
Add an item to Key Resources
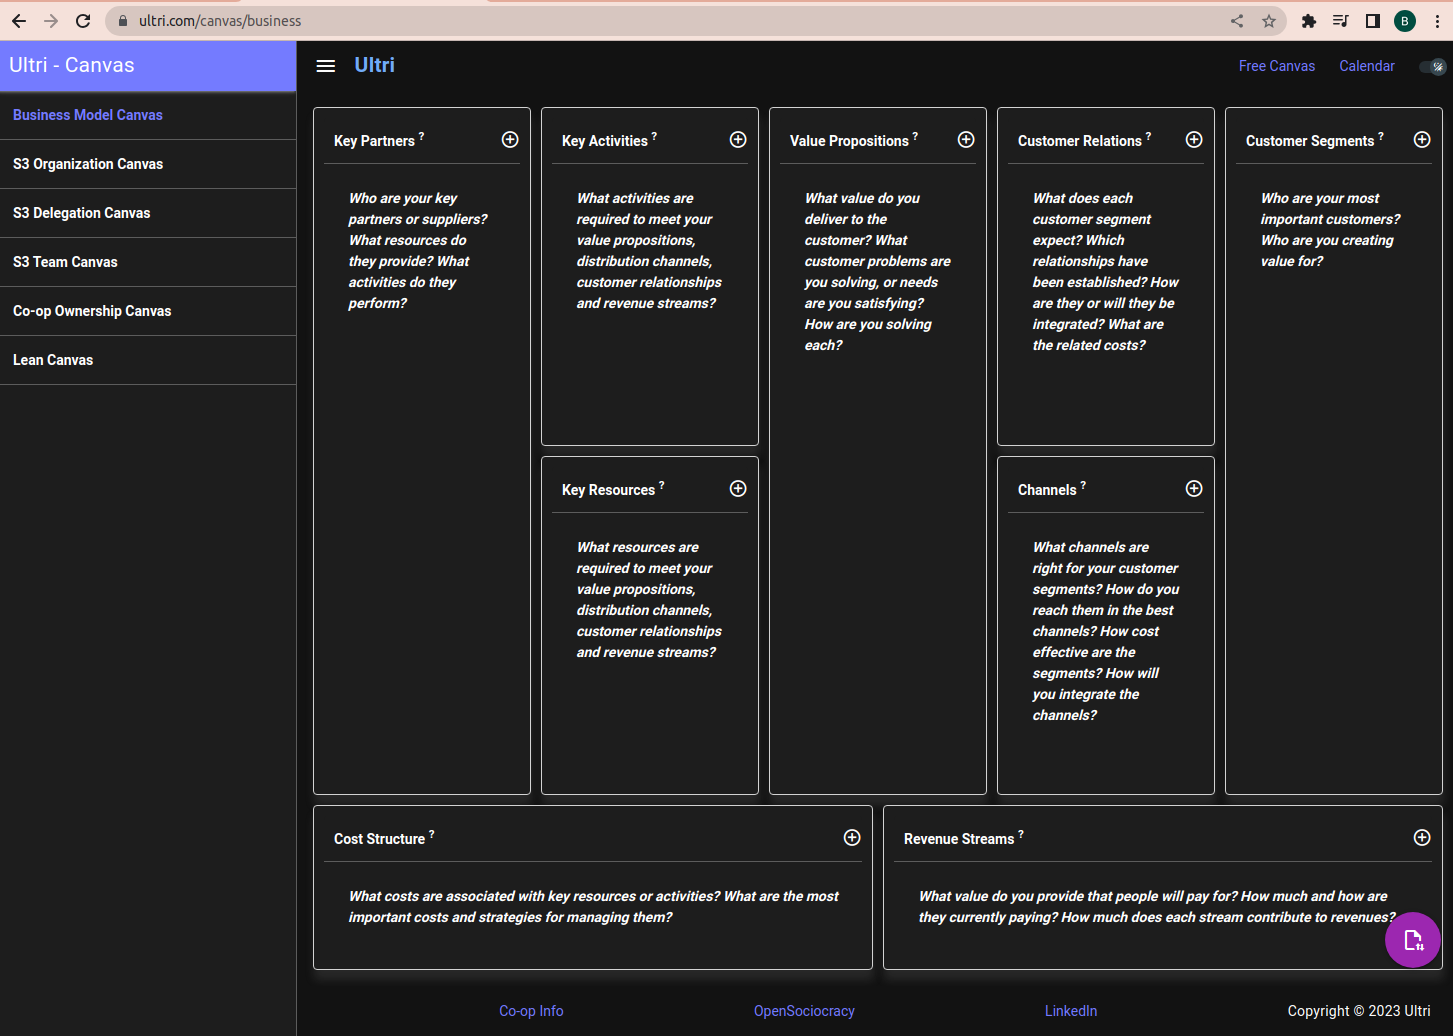coord(738,489)
